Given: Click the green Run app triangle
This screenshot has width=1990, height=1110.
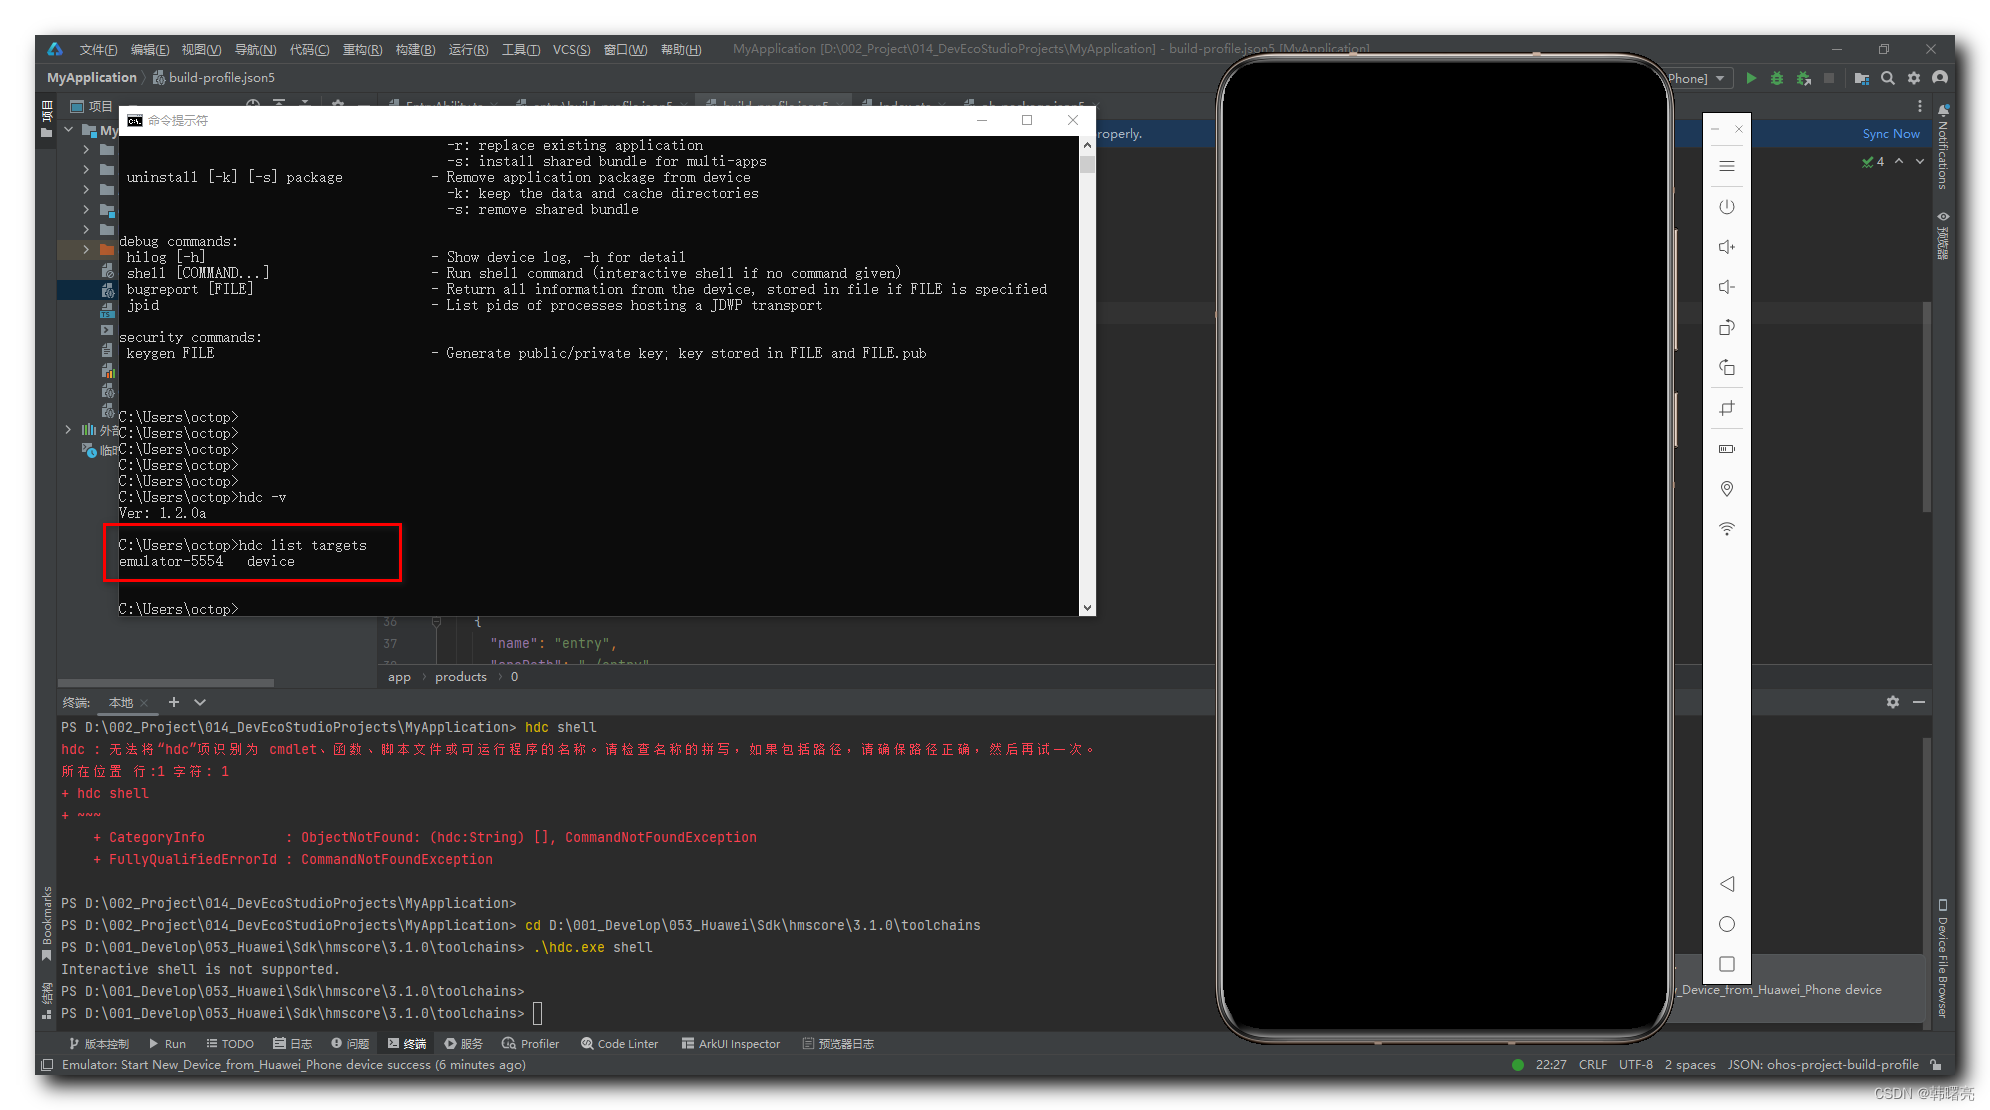Looking at the screenshot, I should click(1751, 78).
